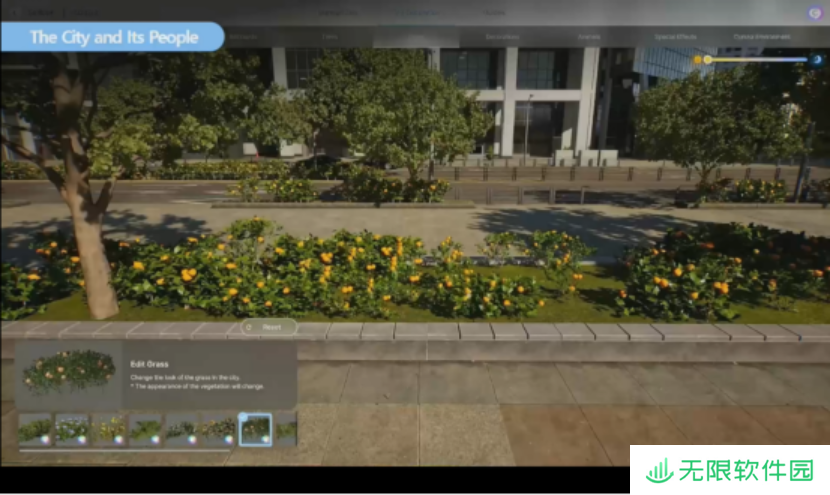Image resolution: width=830 pixels, height=495 pixels.
Task: Click the "Edit Grass" heading text
Action: click(149, 364)
